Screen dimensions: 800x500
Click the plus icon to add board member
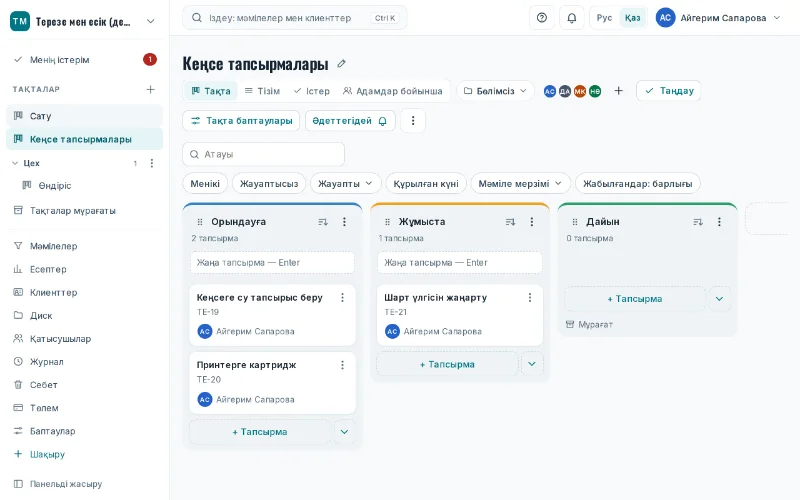click(618, 91)
